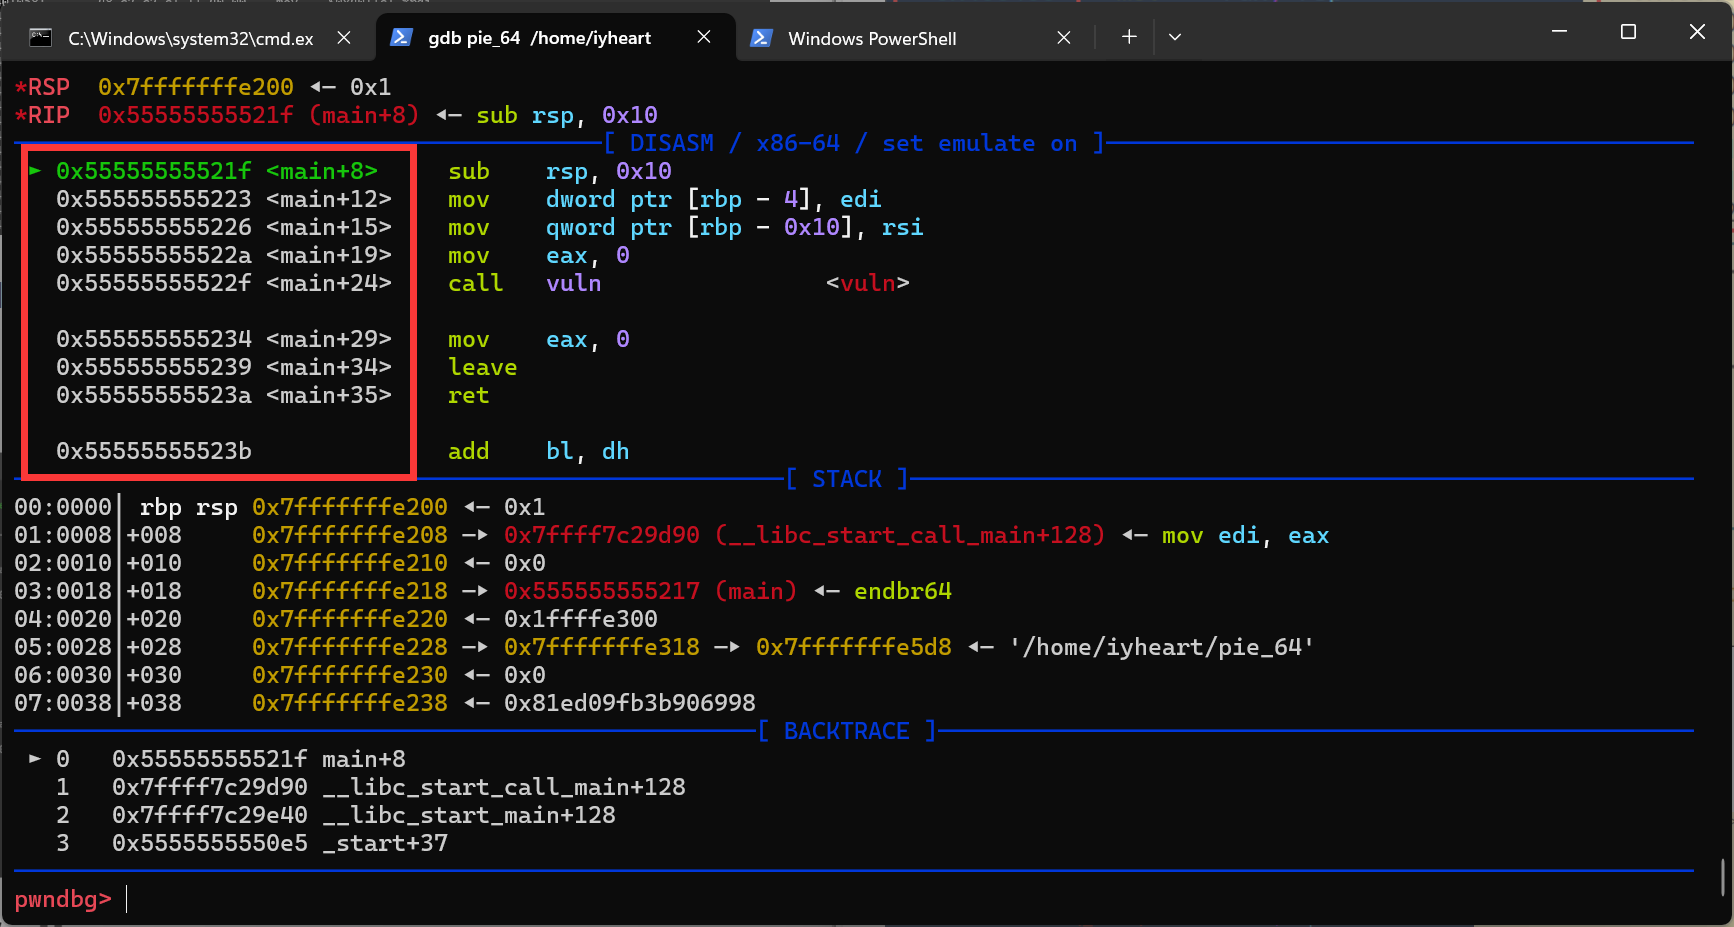Screen dimensions: 1734x927
Task: Select address 0x55555555522a <main+19>
Action: (224, 255)
